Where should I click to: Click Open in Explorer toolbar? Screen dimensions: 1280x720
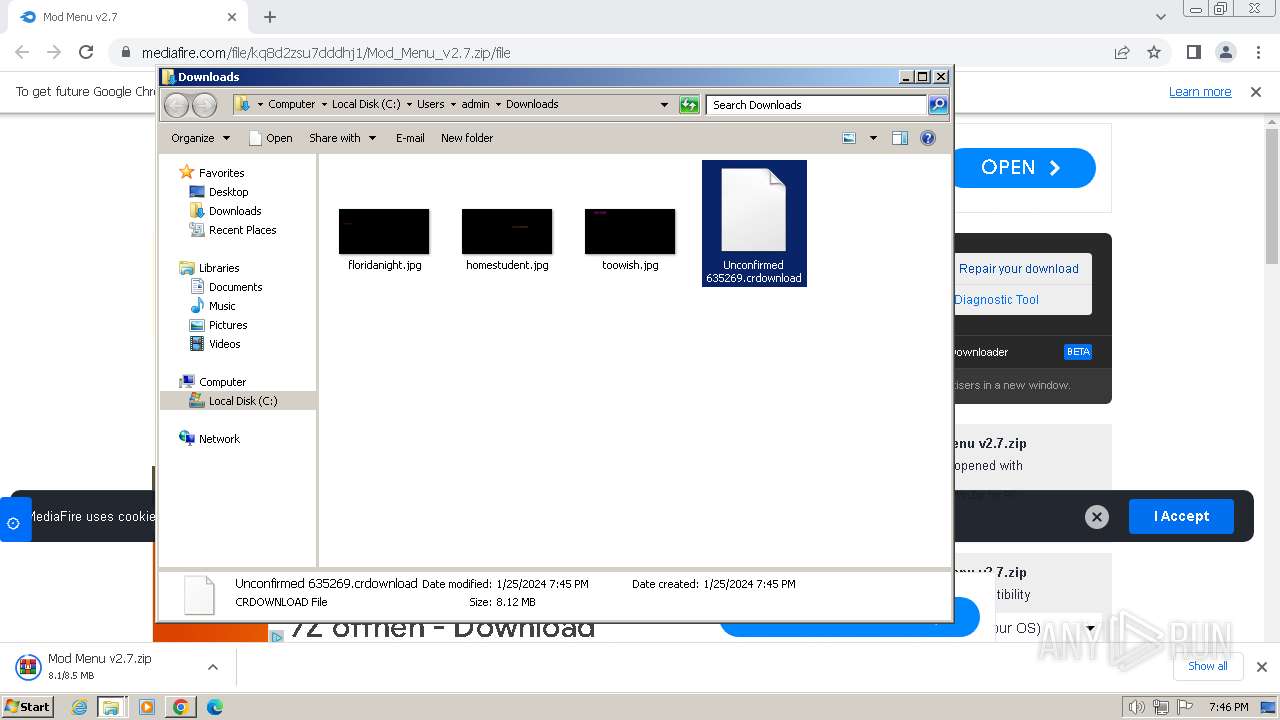pos(270,138)
